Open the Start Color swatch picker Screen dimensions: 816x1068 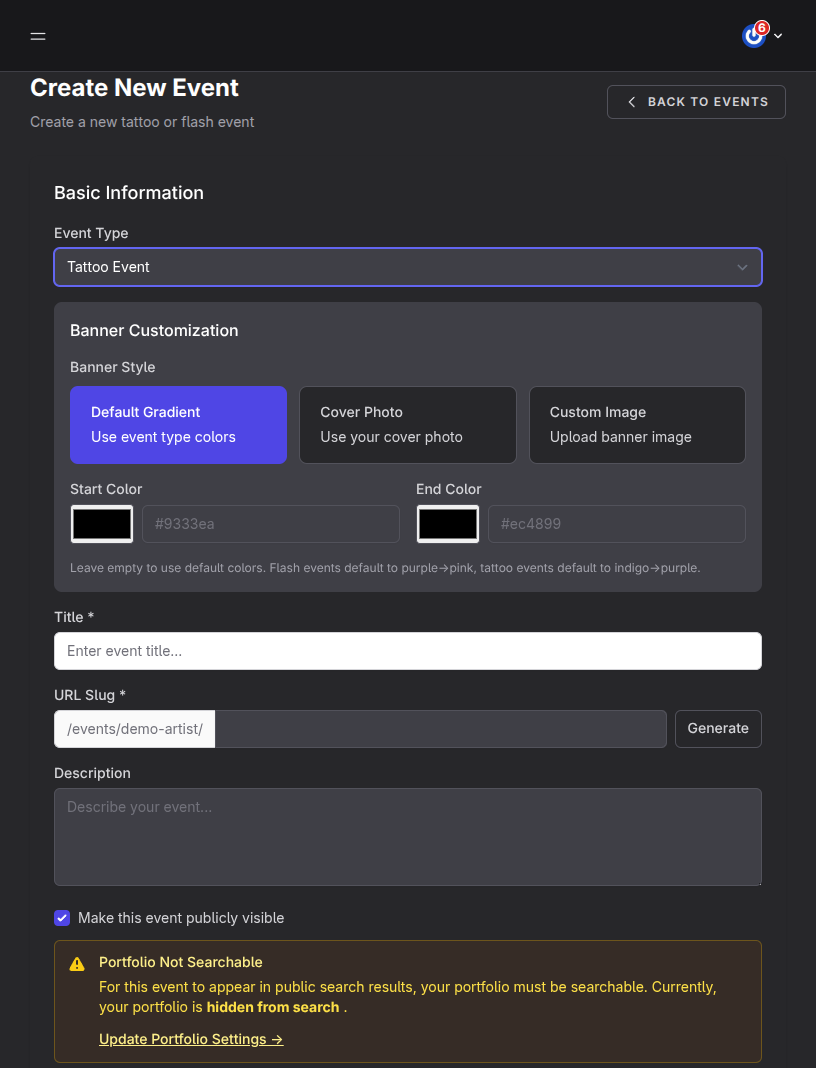pyautogui.click(x=101, y=523)
